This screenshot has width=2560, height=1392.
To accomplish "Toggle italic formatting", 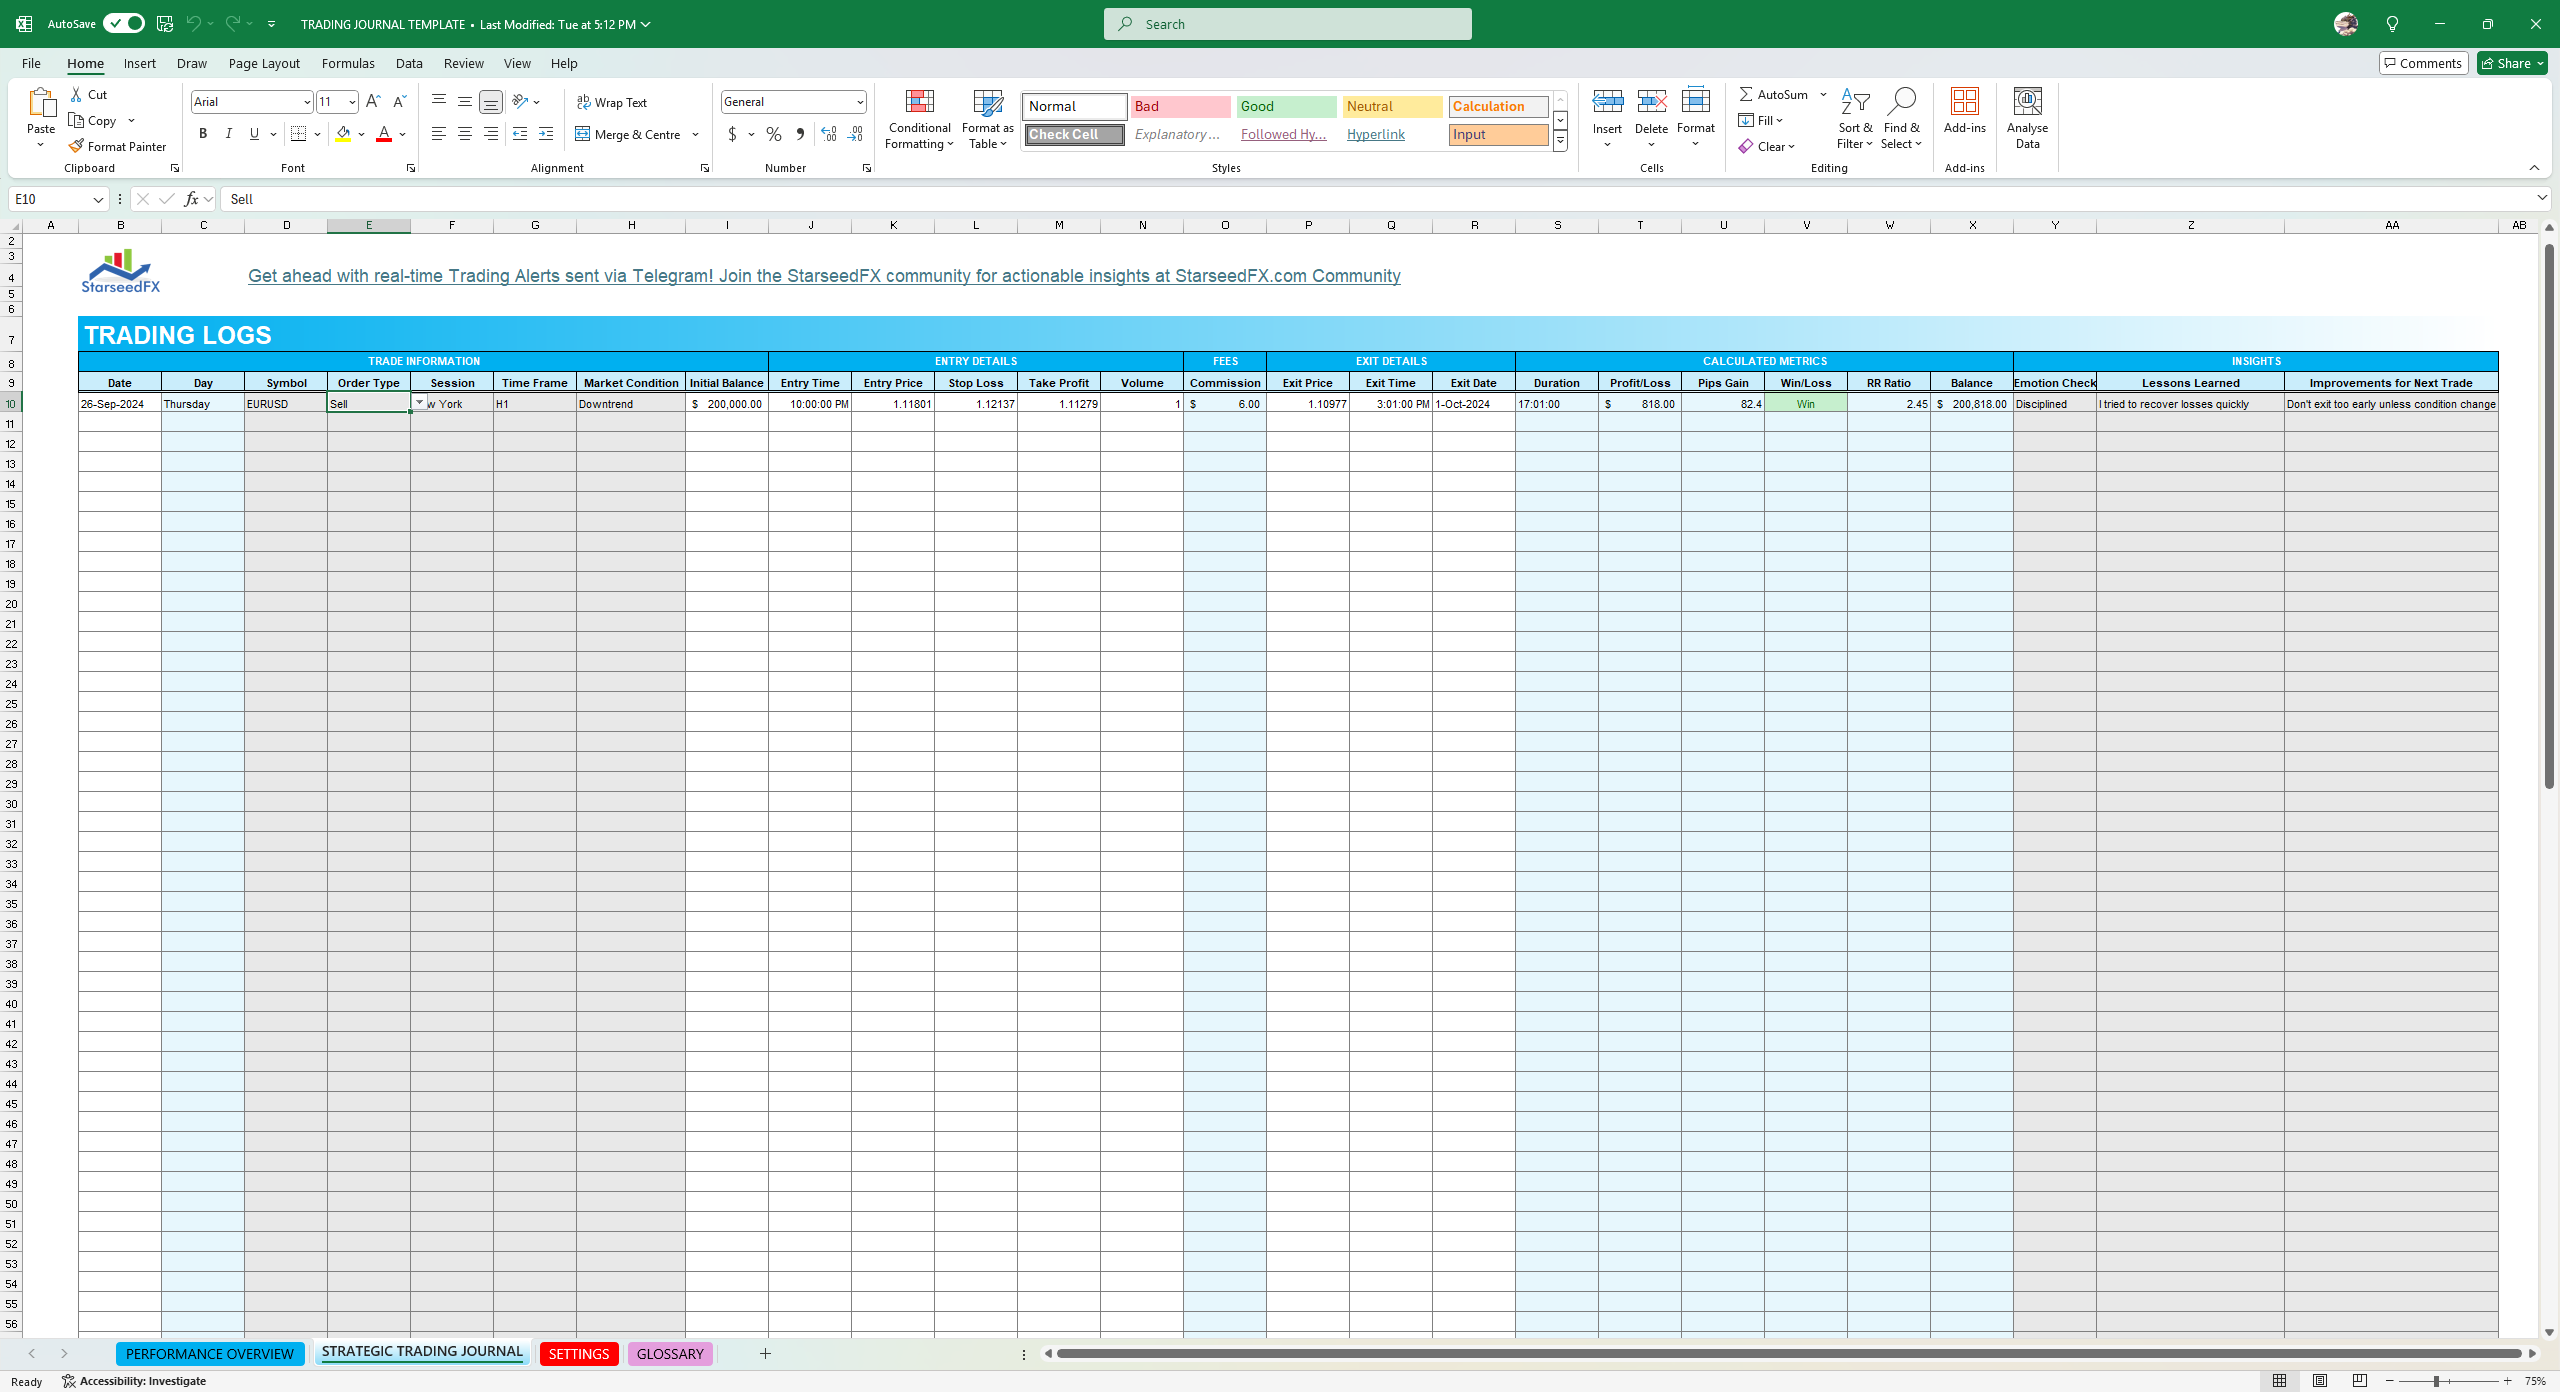I will point(229,134).
